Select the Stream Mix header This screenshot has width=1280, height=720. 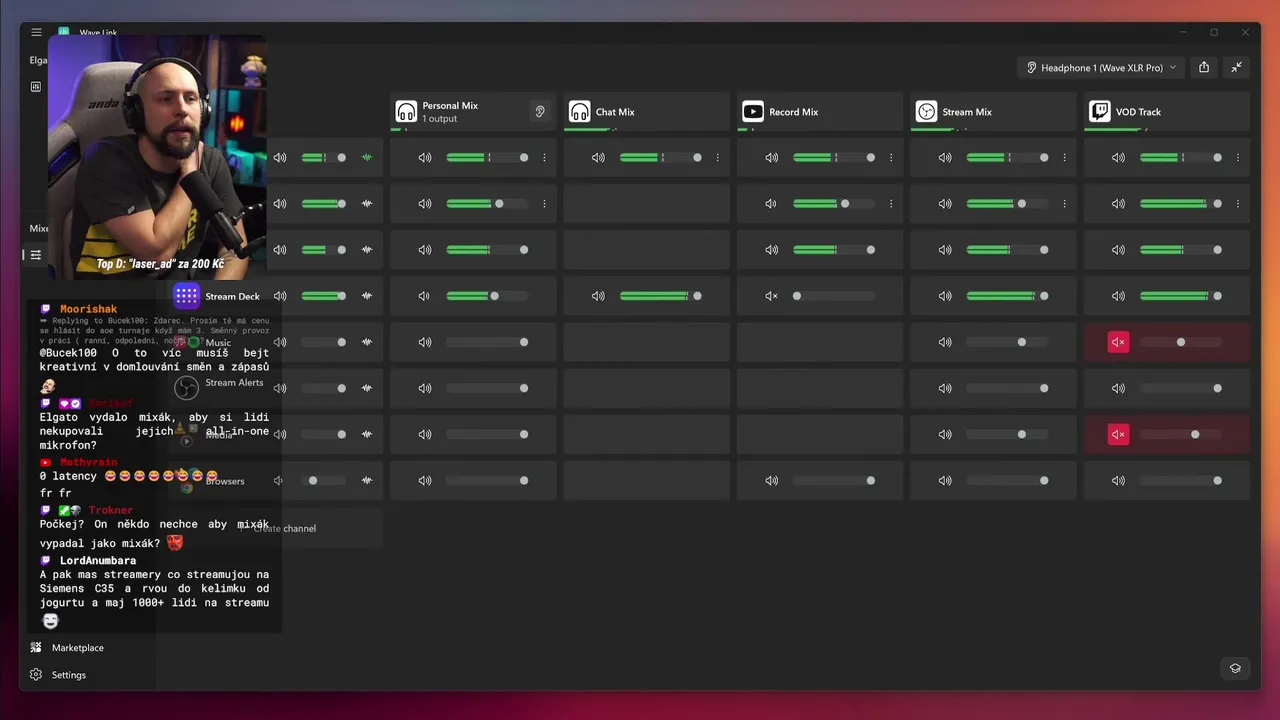pyautogui.click(x=993, y=111)
